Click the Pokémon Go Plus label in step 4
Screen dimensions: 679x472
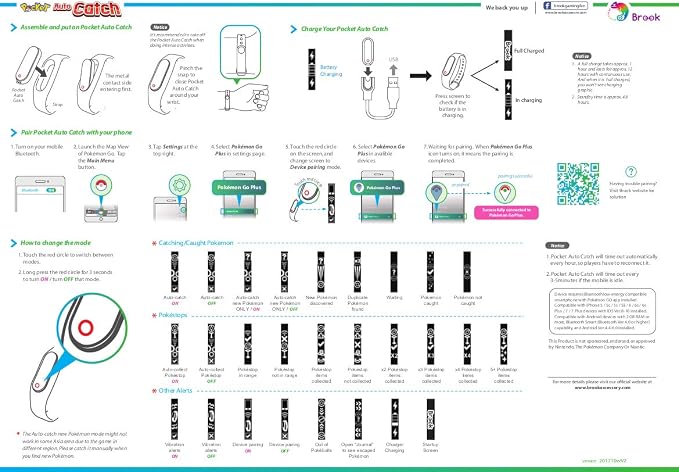[x=239, y=188]
